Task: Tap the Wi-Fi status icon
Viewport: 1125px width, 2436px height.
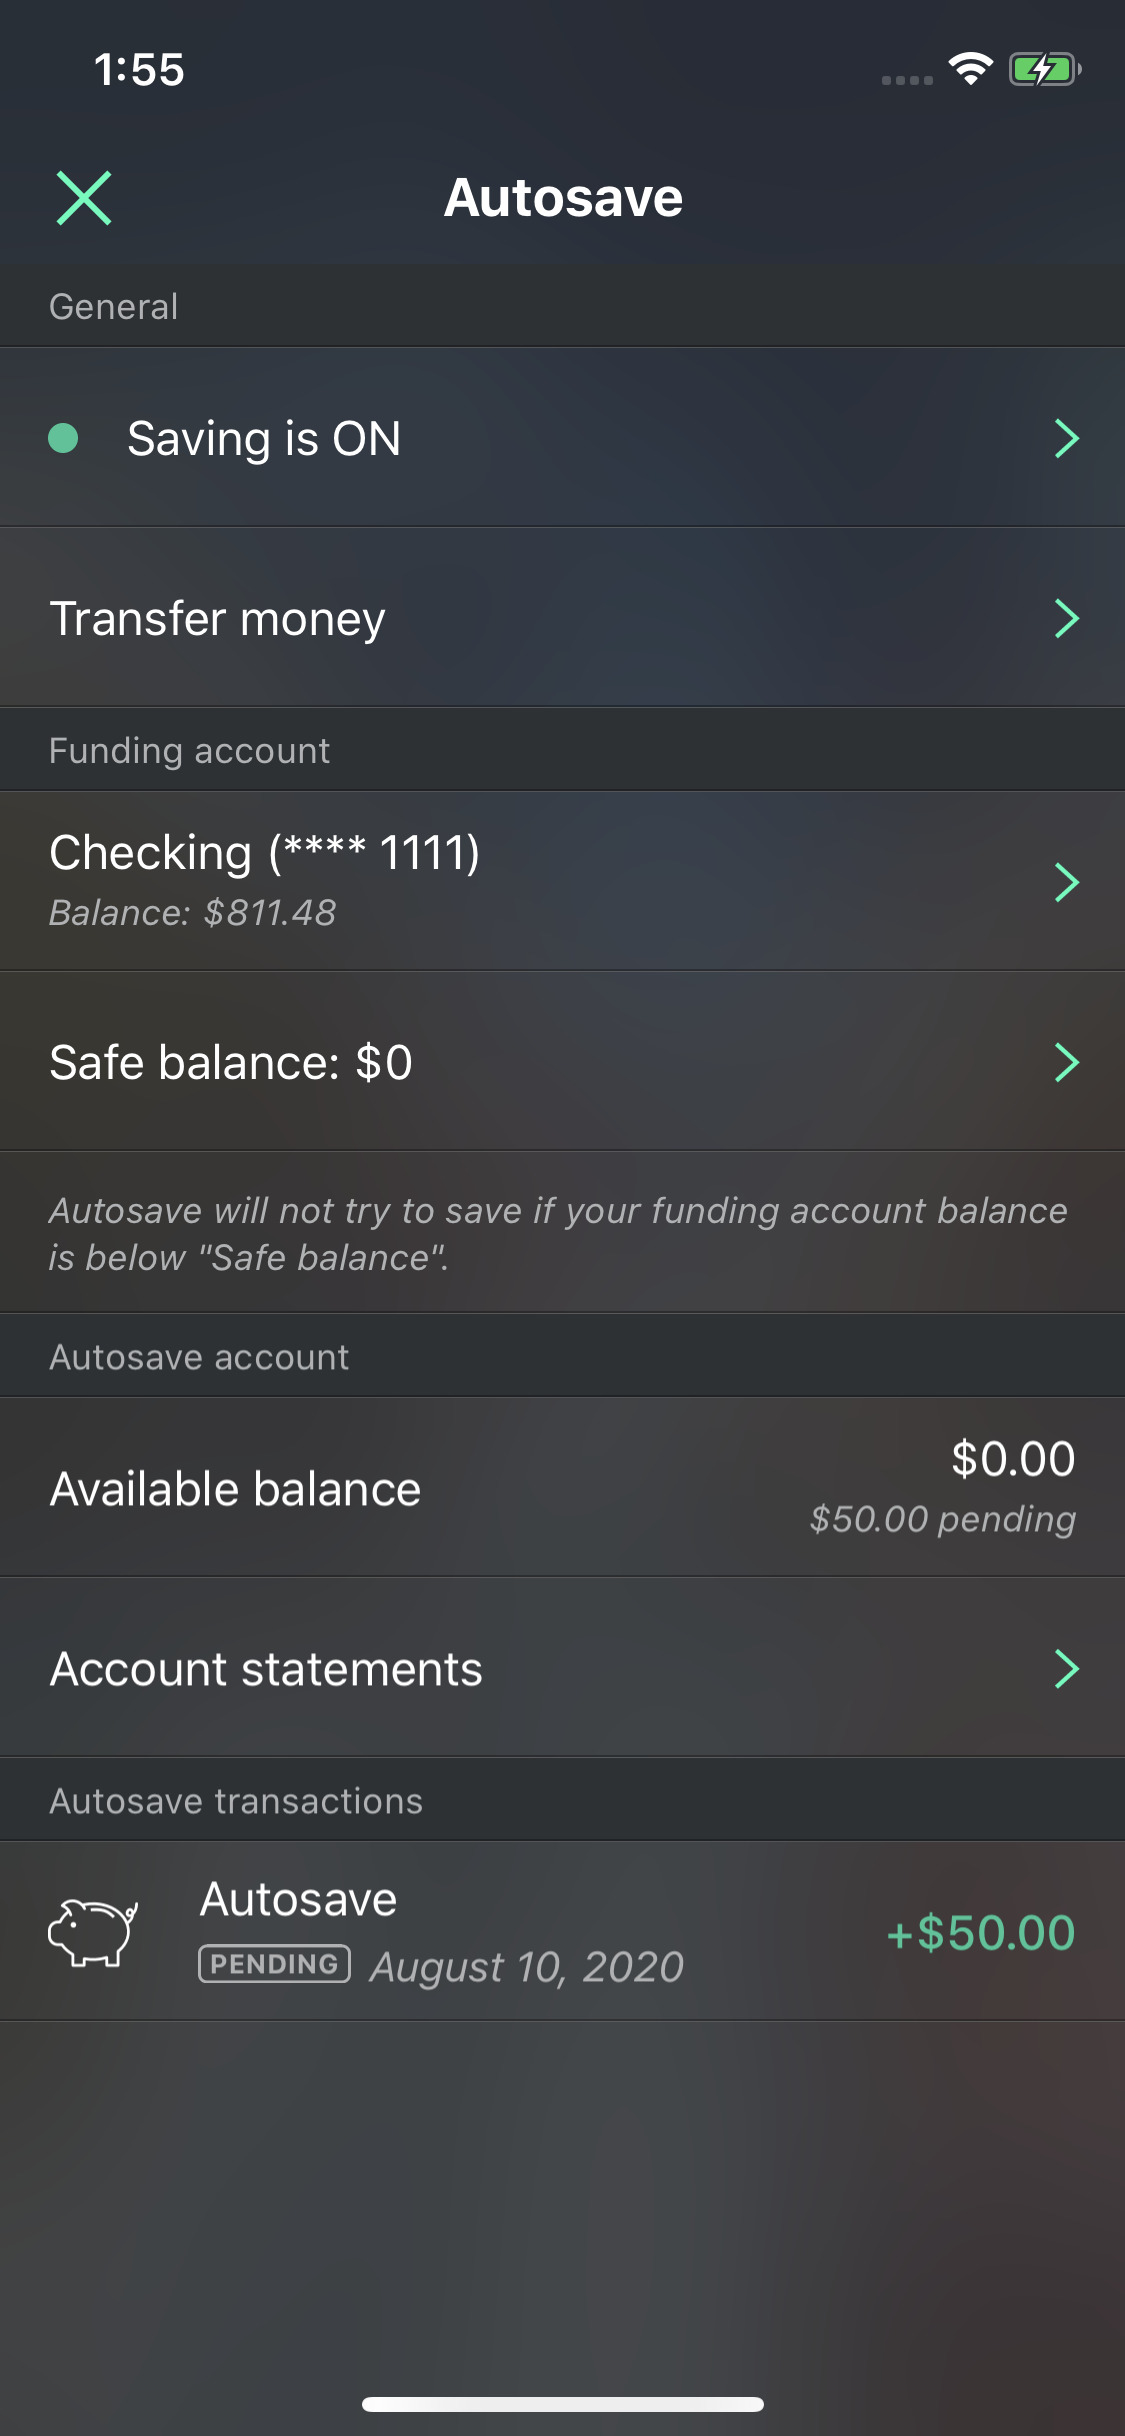Action: point(970,69)
